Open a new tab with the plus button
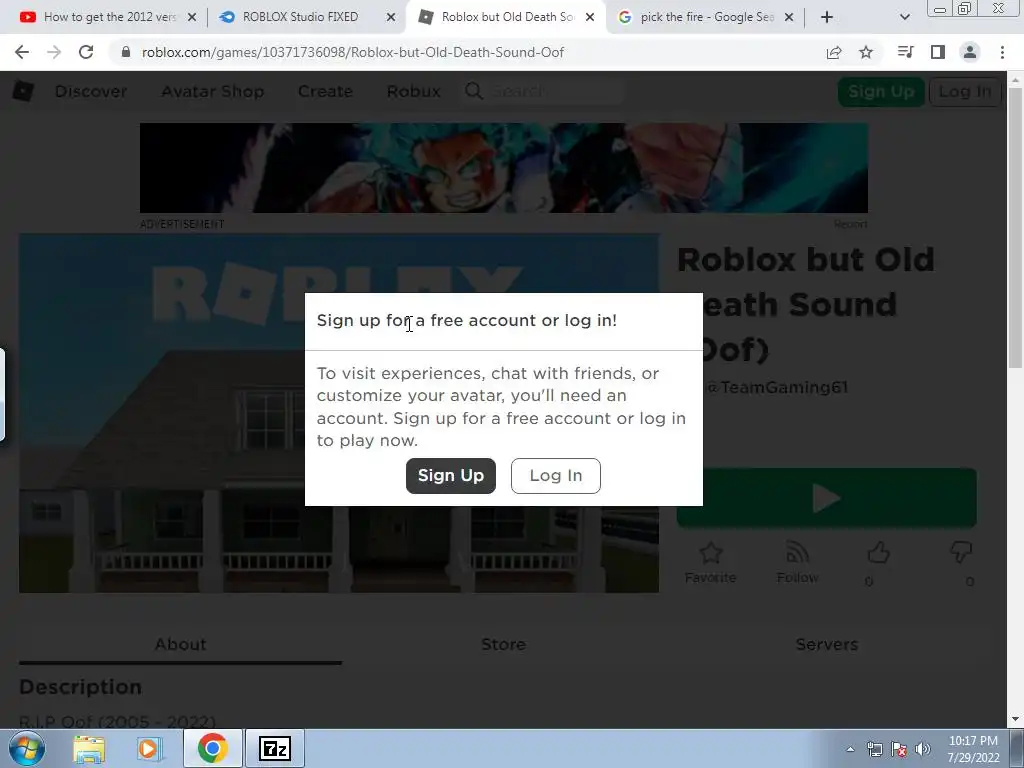The image size is (1024, 768). tap(827, 18)
